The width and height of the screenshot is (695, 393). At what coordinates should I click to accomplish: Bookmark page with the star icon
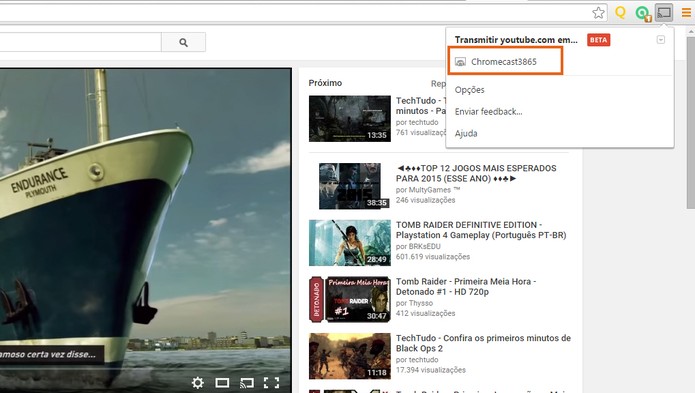click(x=598, y=13)
